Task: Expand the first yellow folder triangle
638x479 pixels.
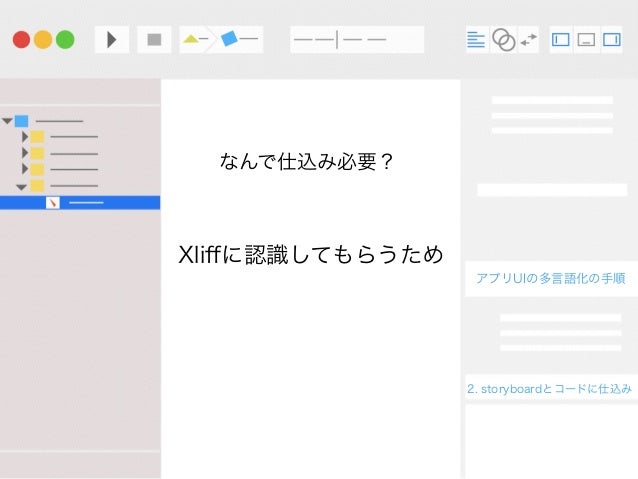Action: click(25, 137)
